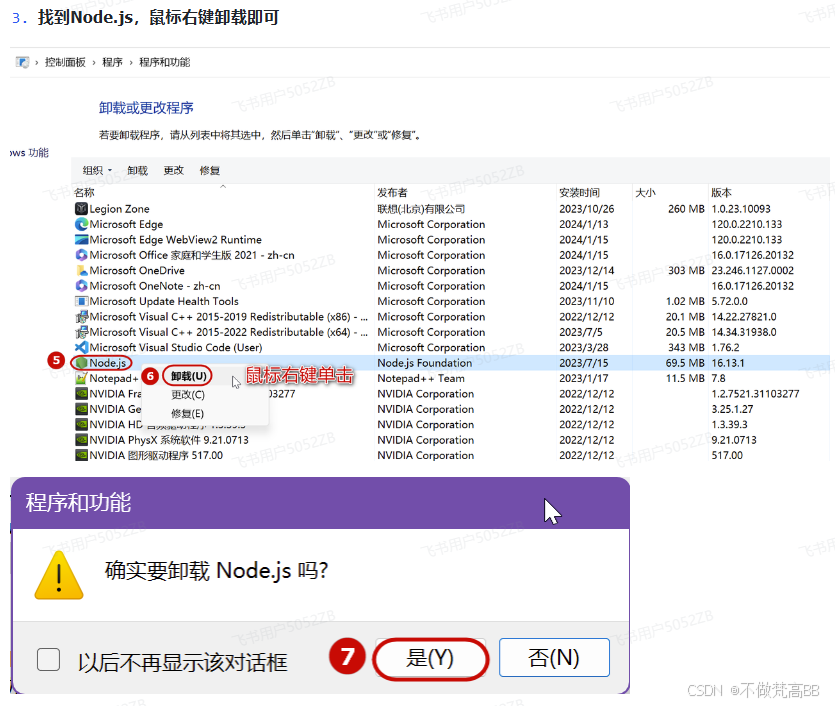Click the control panel icon in breadcrumb
Viewport: 835px width, 706px height.
pos(22,62)
